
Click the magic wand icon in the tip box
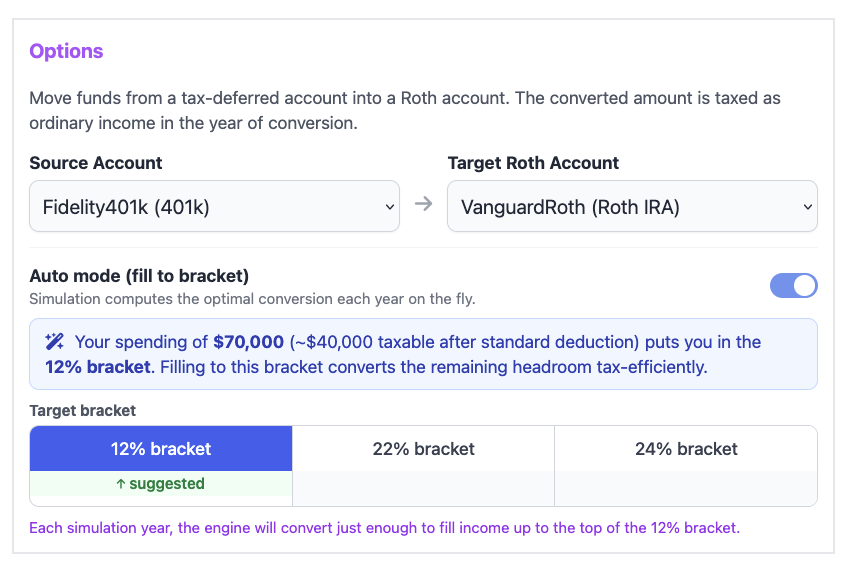pyautogui.click(x=55, y=342)
